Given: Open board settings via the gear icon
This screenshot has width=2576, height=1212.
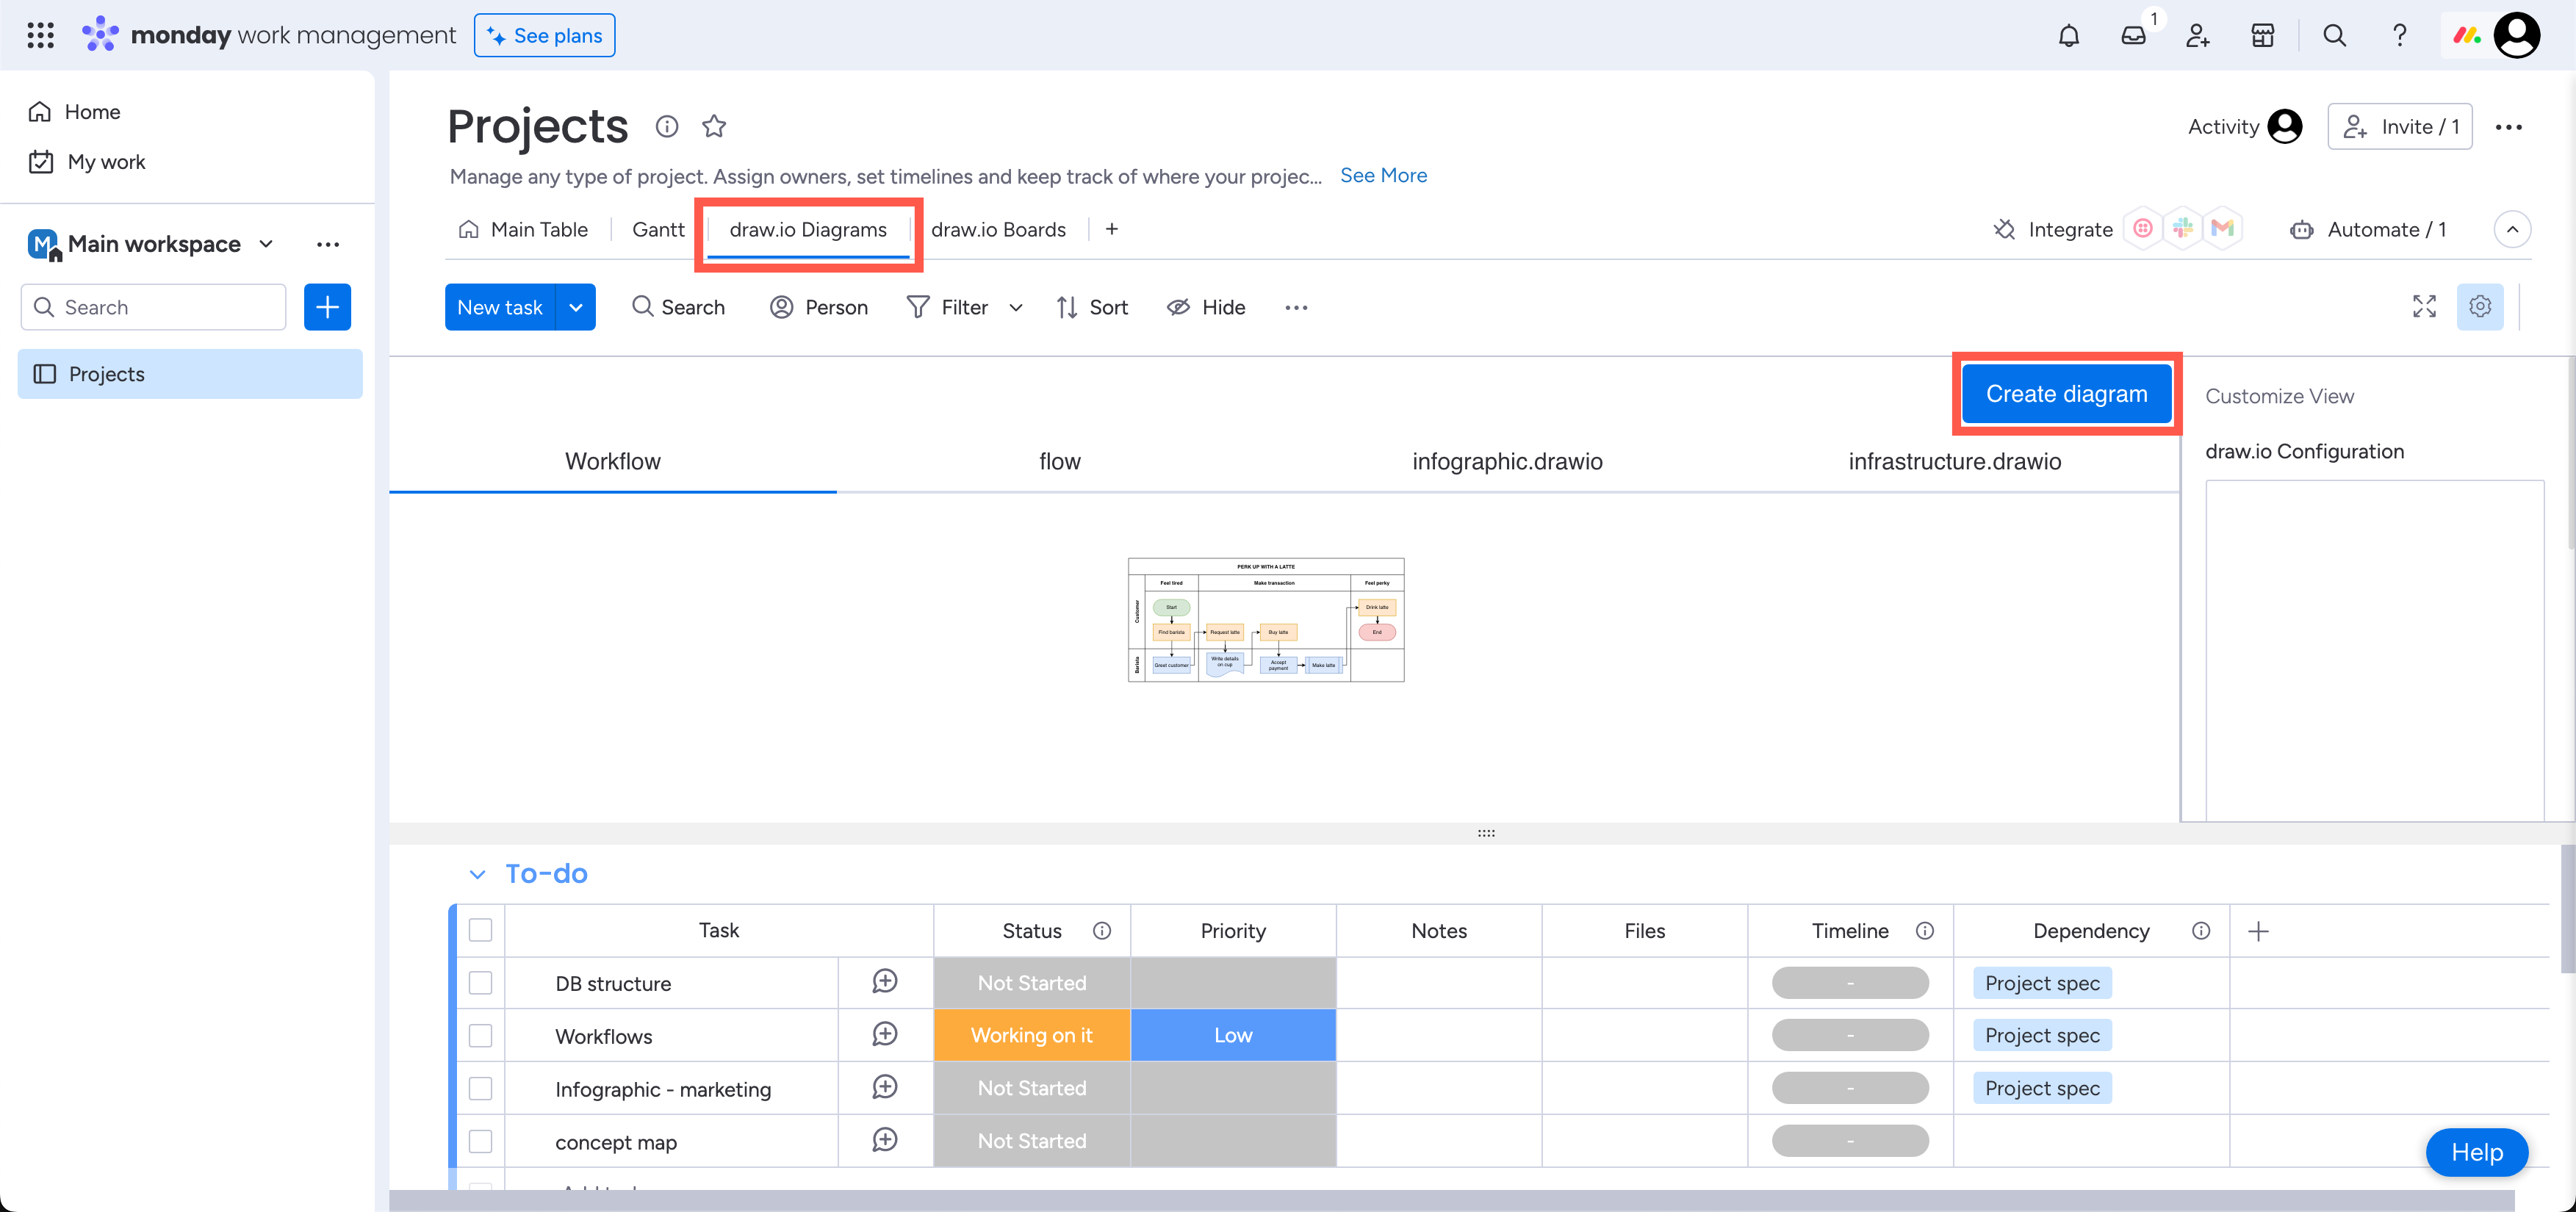Looking at the screenshot, I should pos(2480,307).
